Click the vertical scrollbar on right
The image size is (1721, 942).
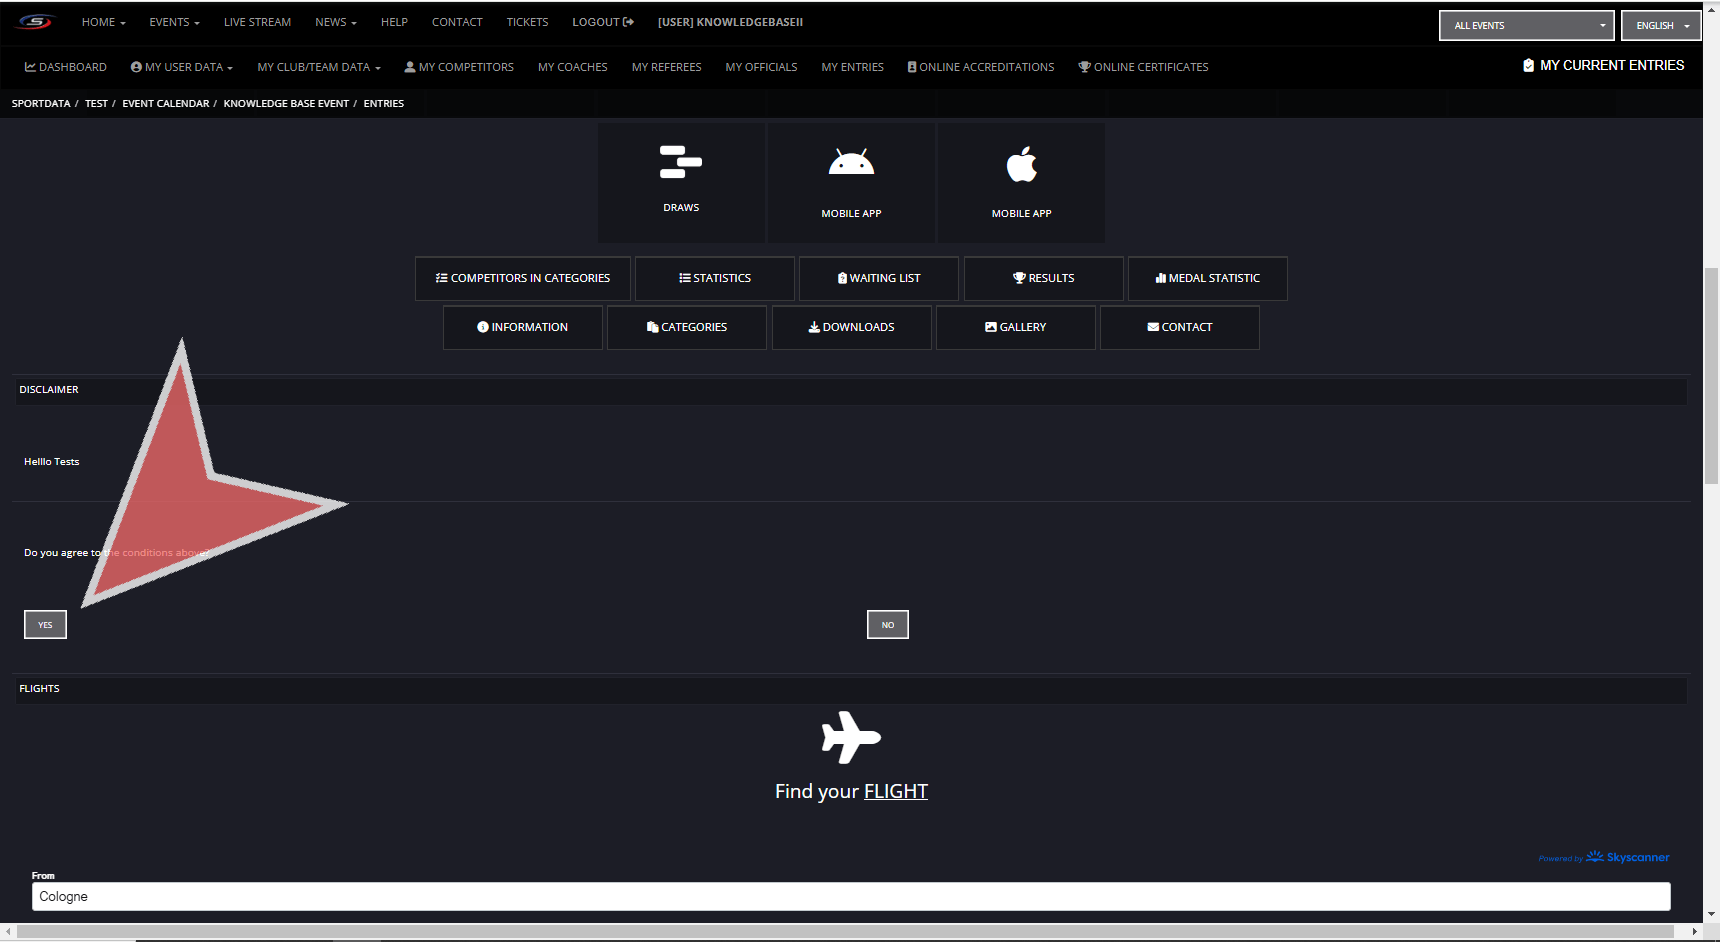(x=1712, y=380)
